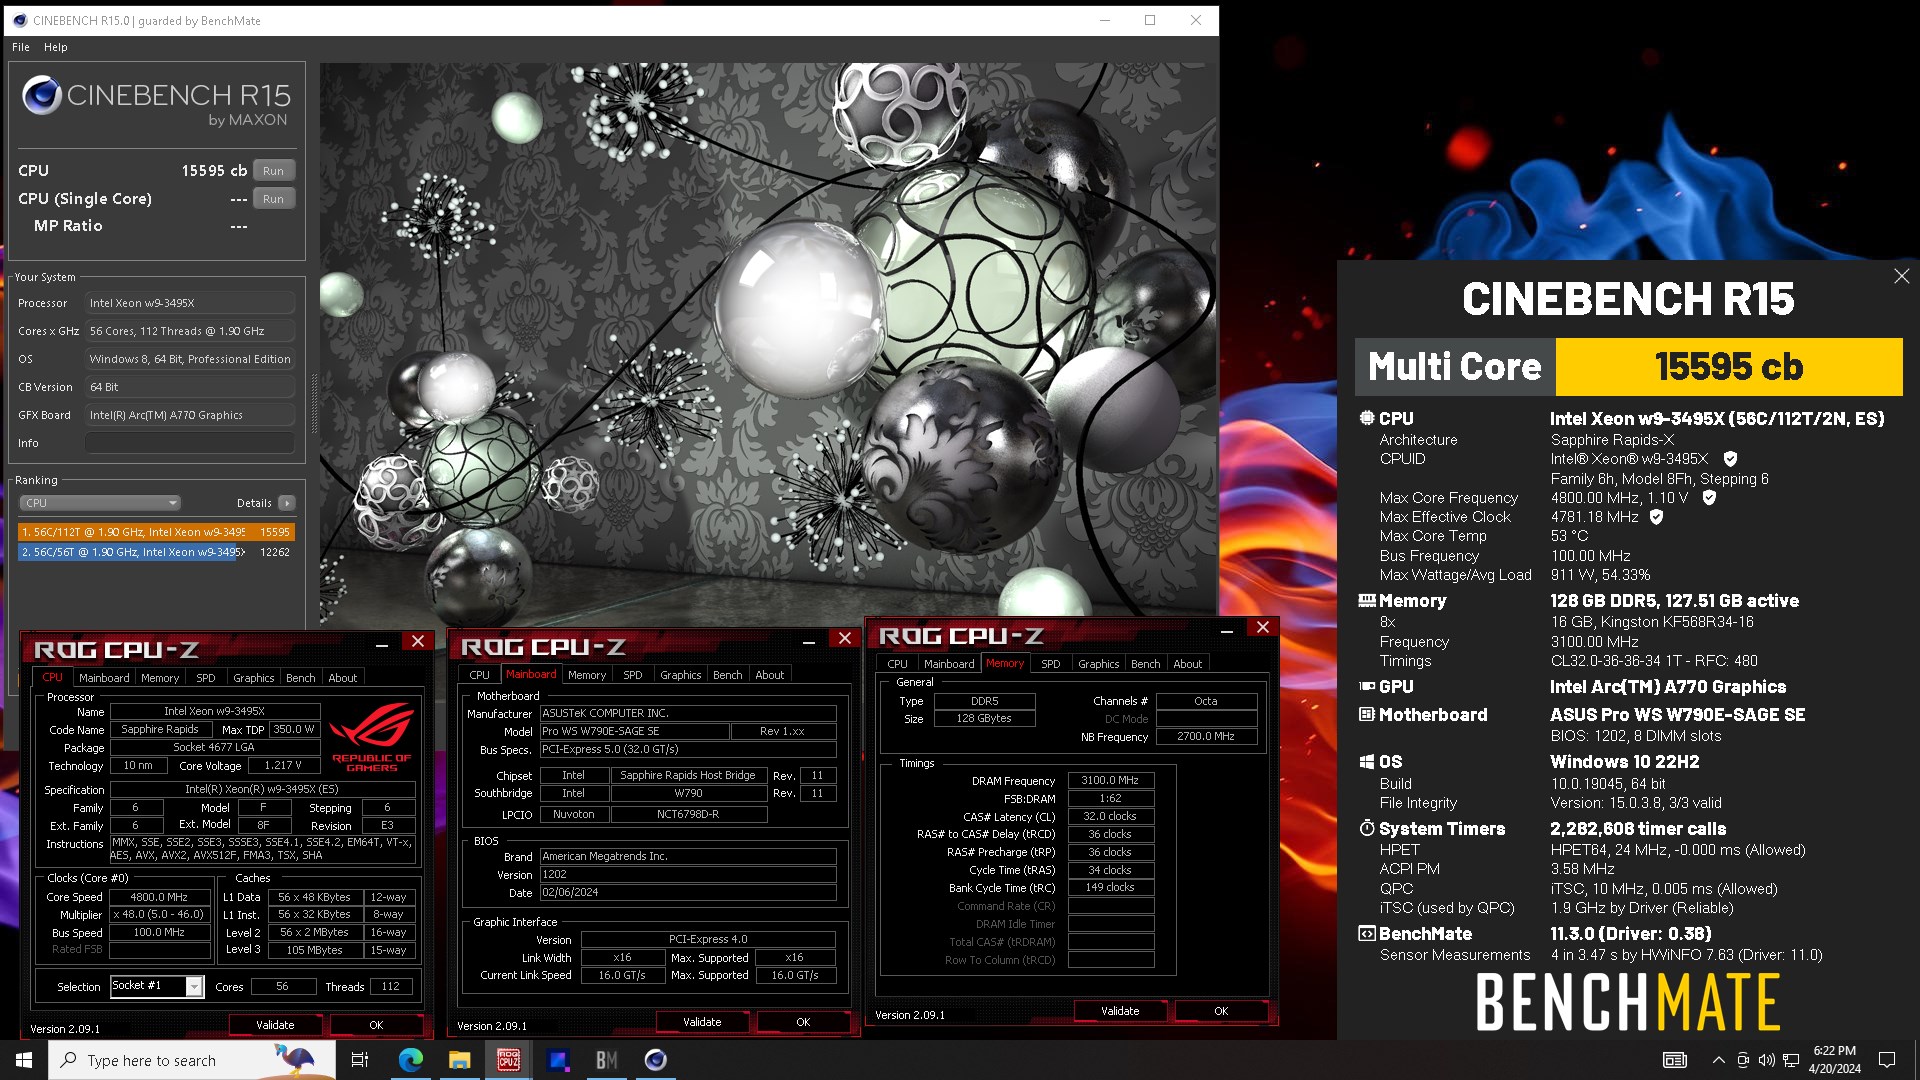Click the BenchMate code icon in panel

[1366, 933]
